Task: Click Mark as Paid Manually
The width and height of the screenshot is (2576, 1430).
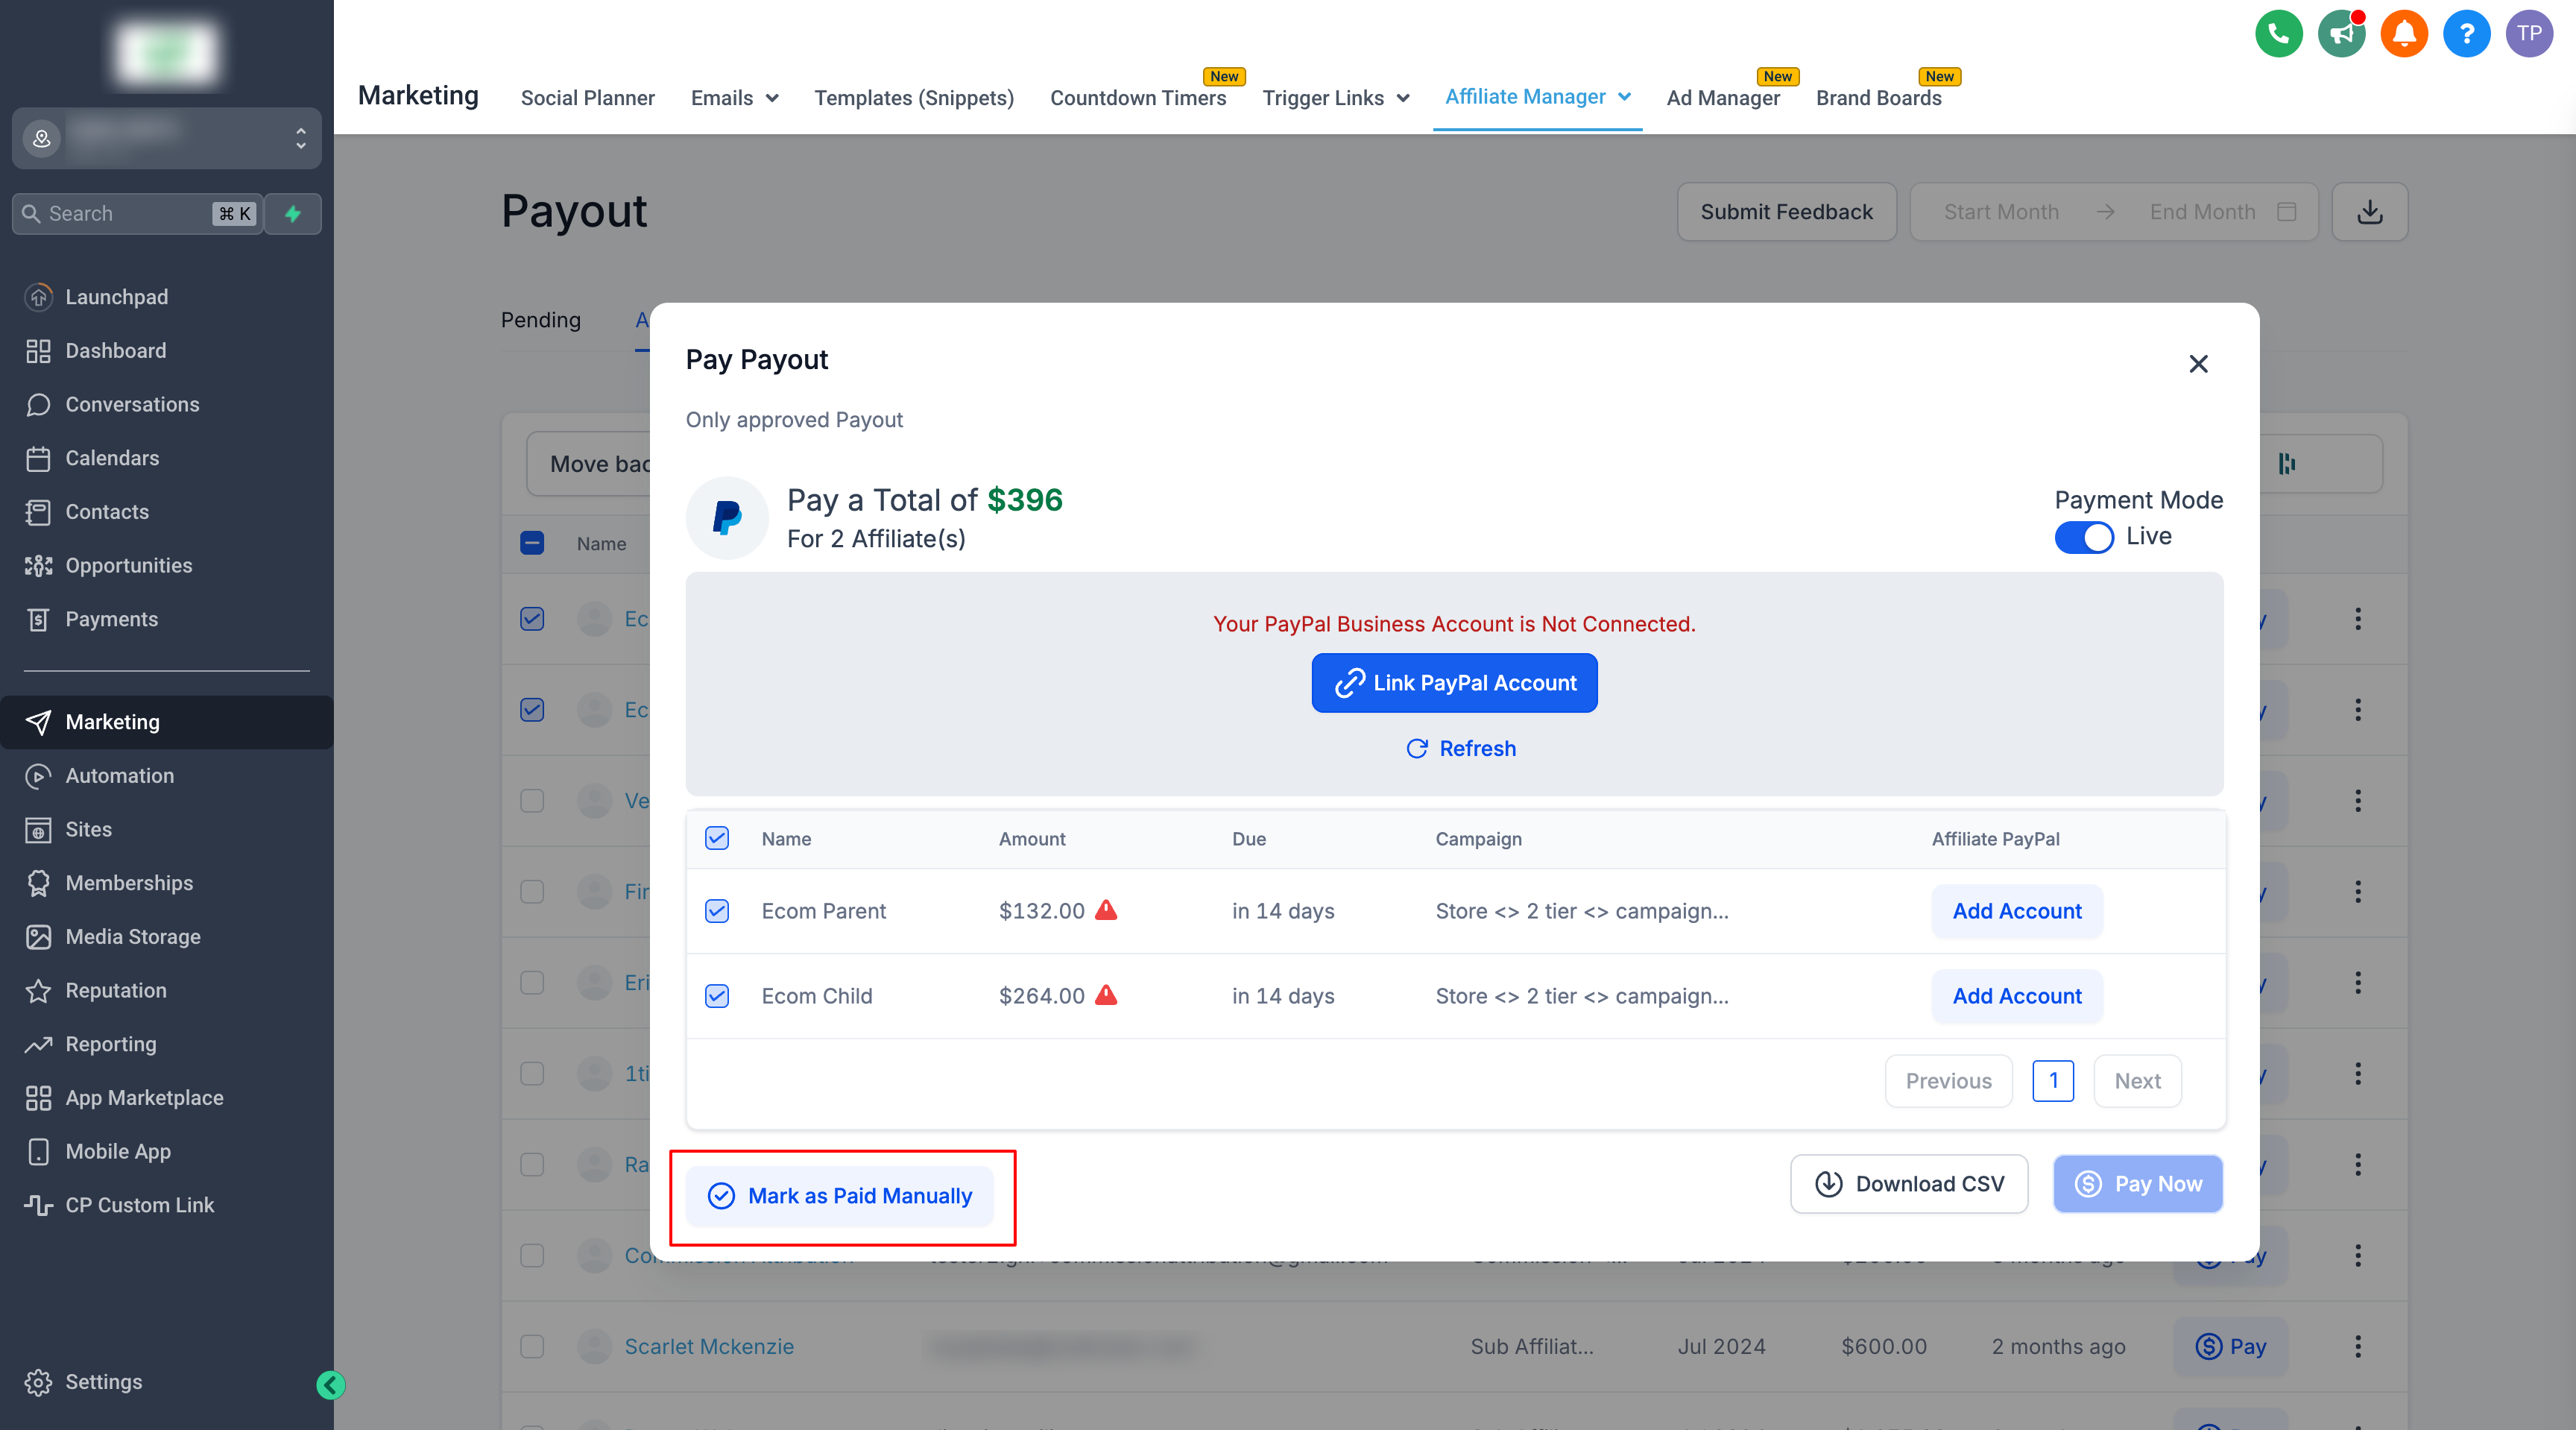Action: click(841, 1195)
